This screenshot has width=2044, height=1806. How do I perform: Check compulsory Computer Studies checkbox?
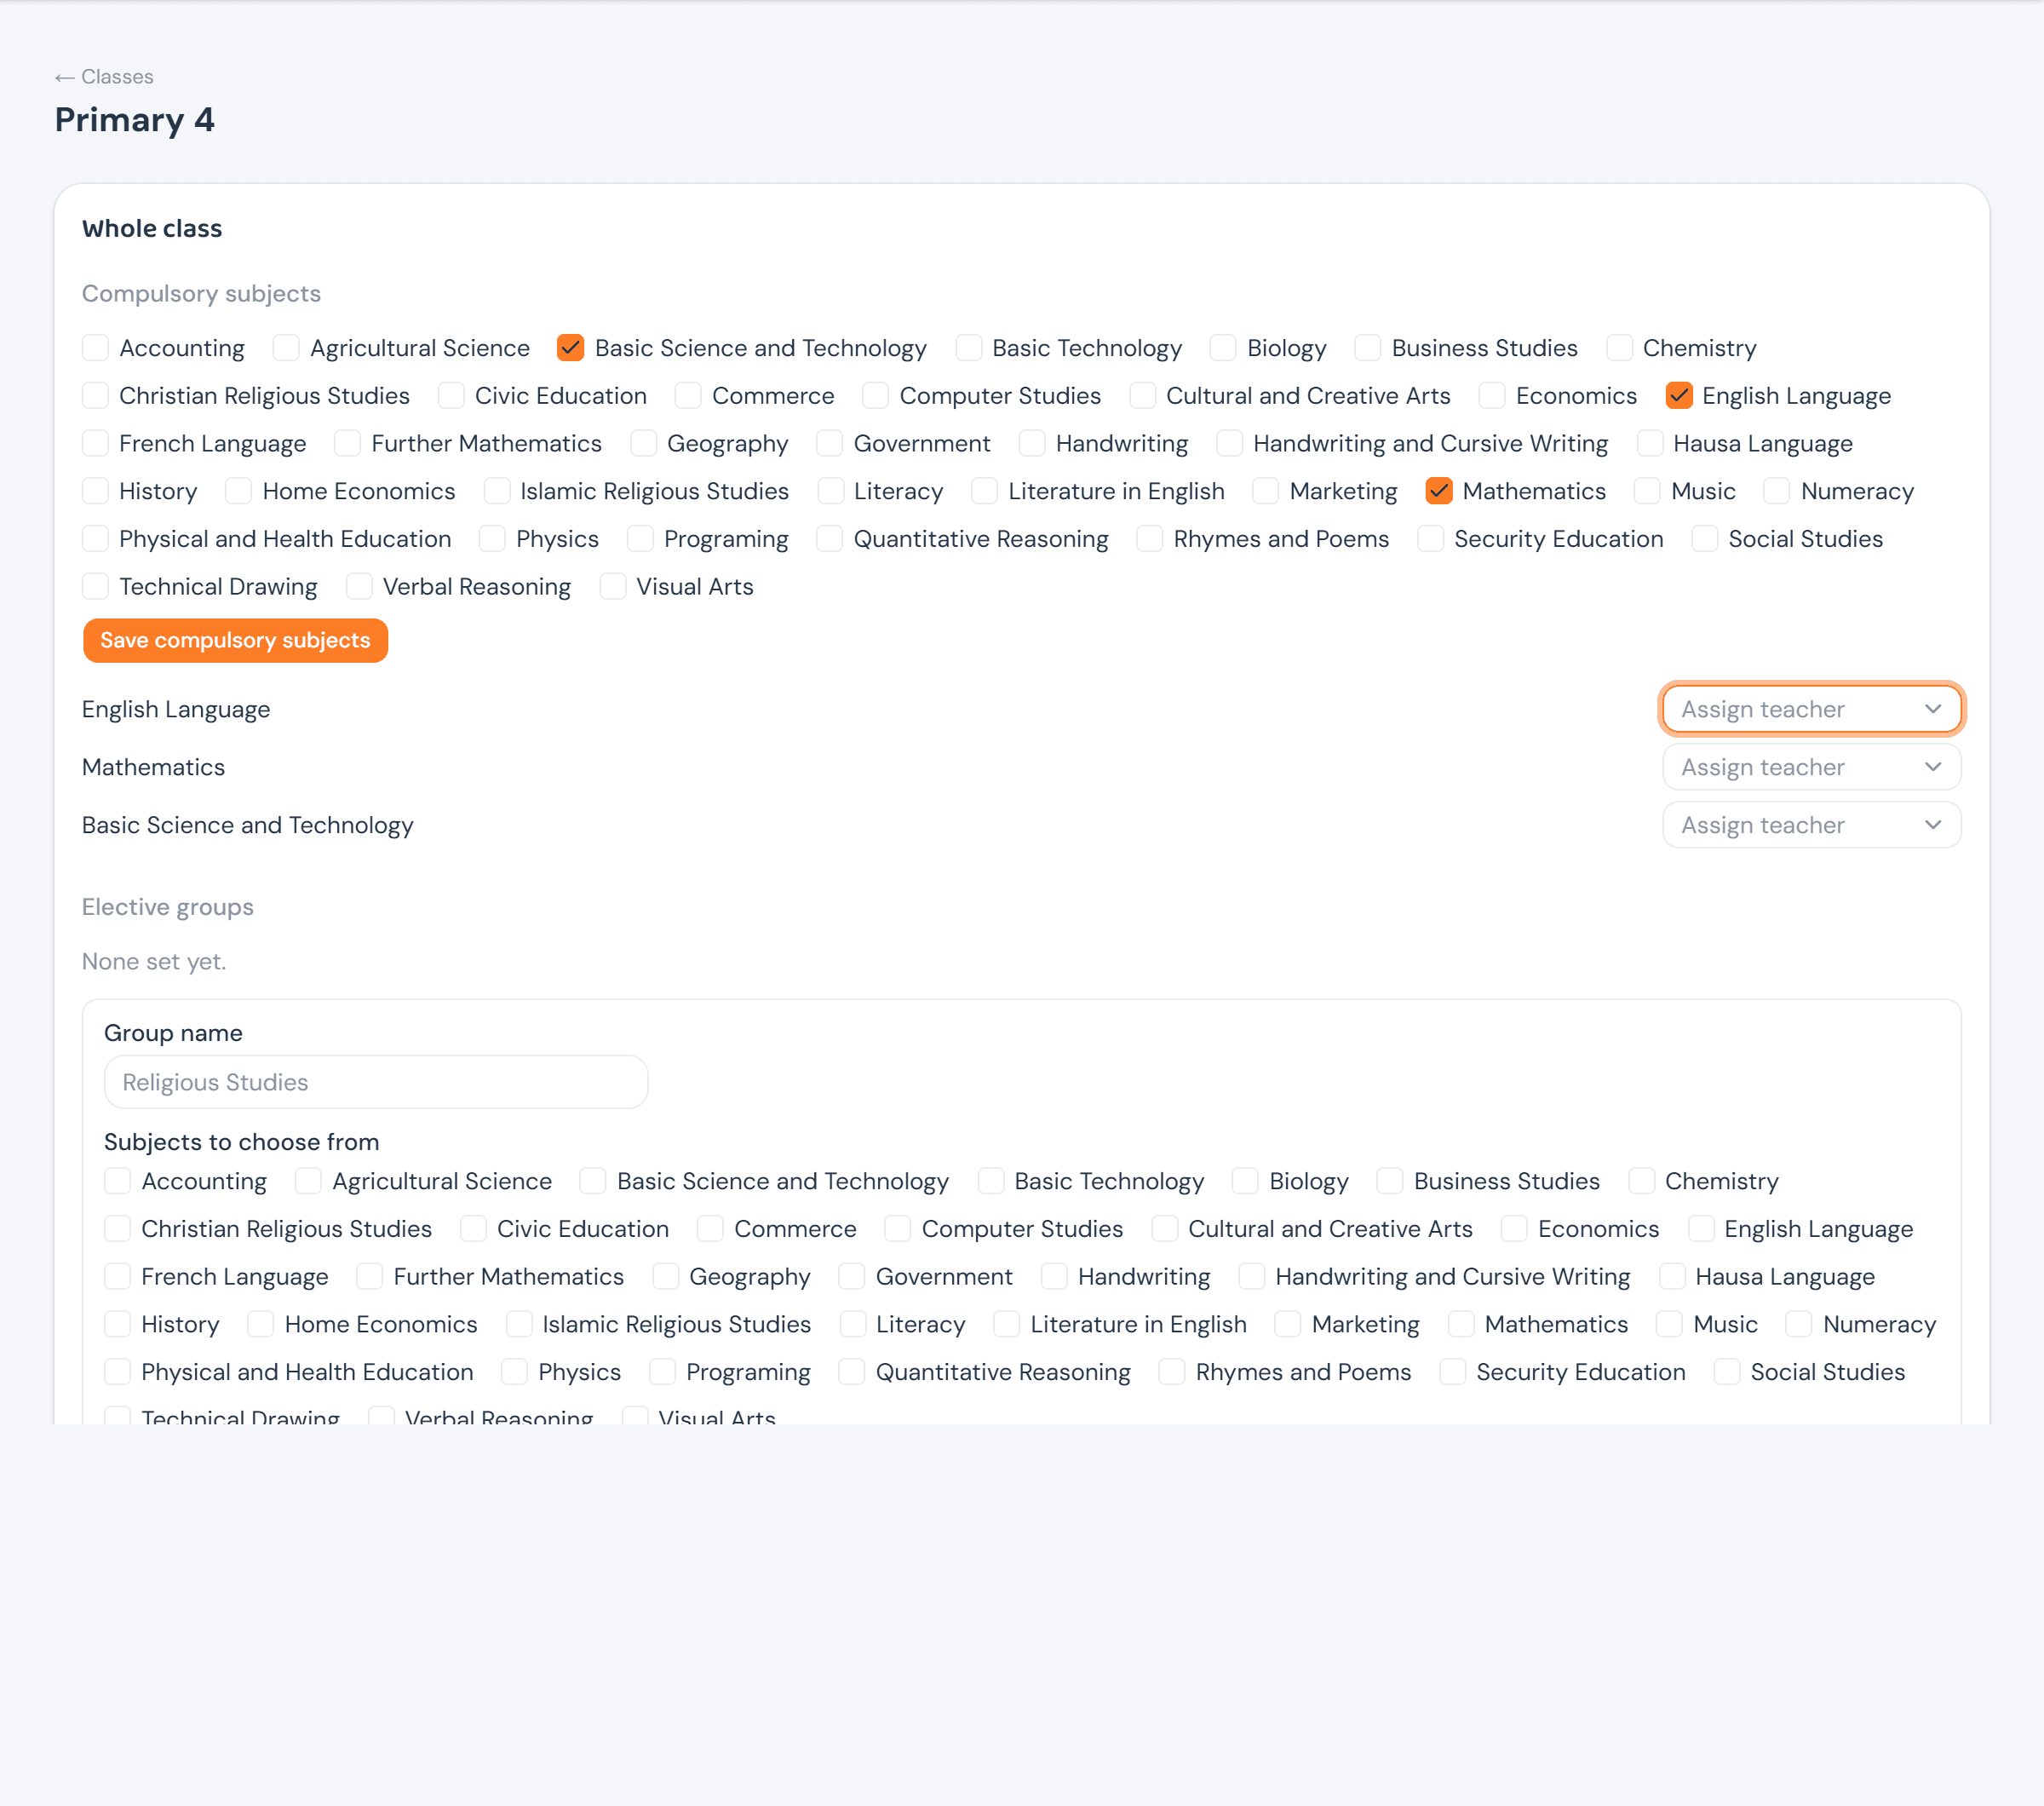[876, 396]
